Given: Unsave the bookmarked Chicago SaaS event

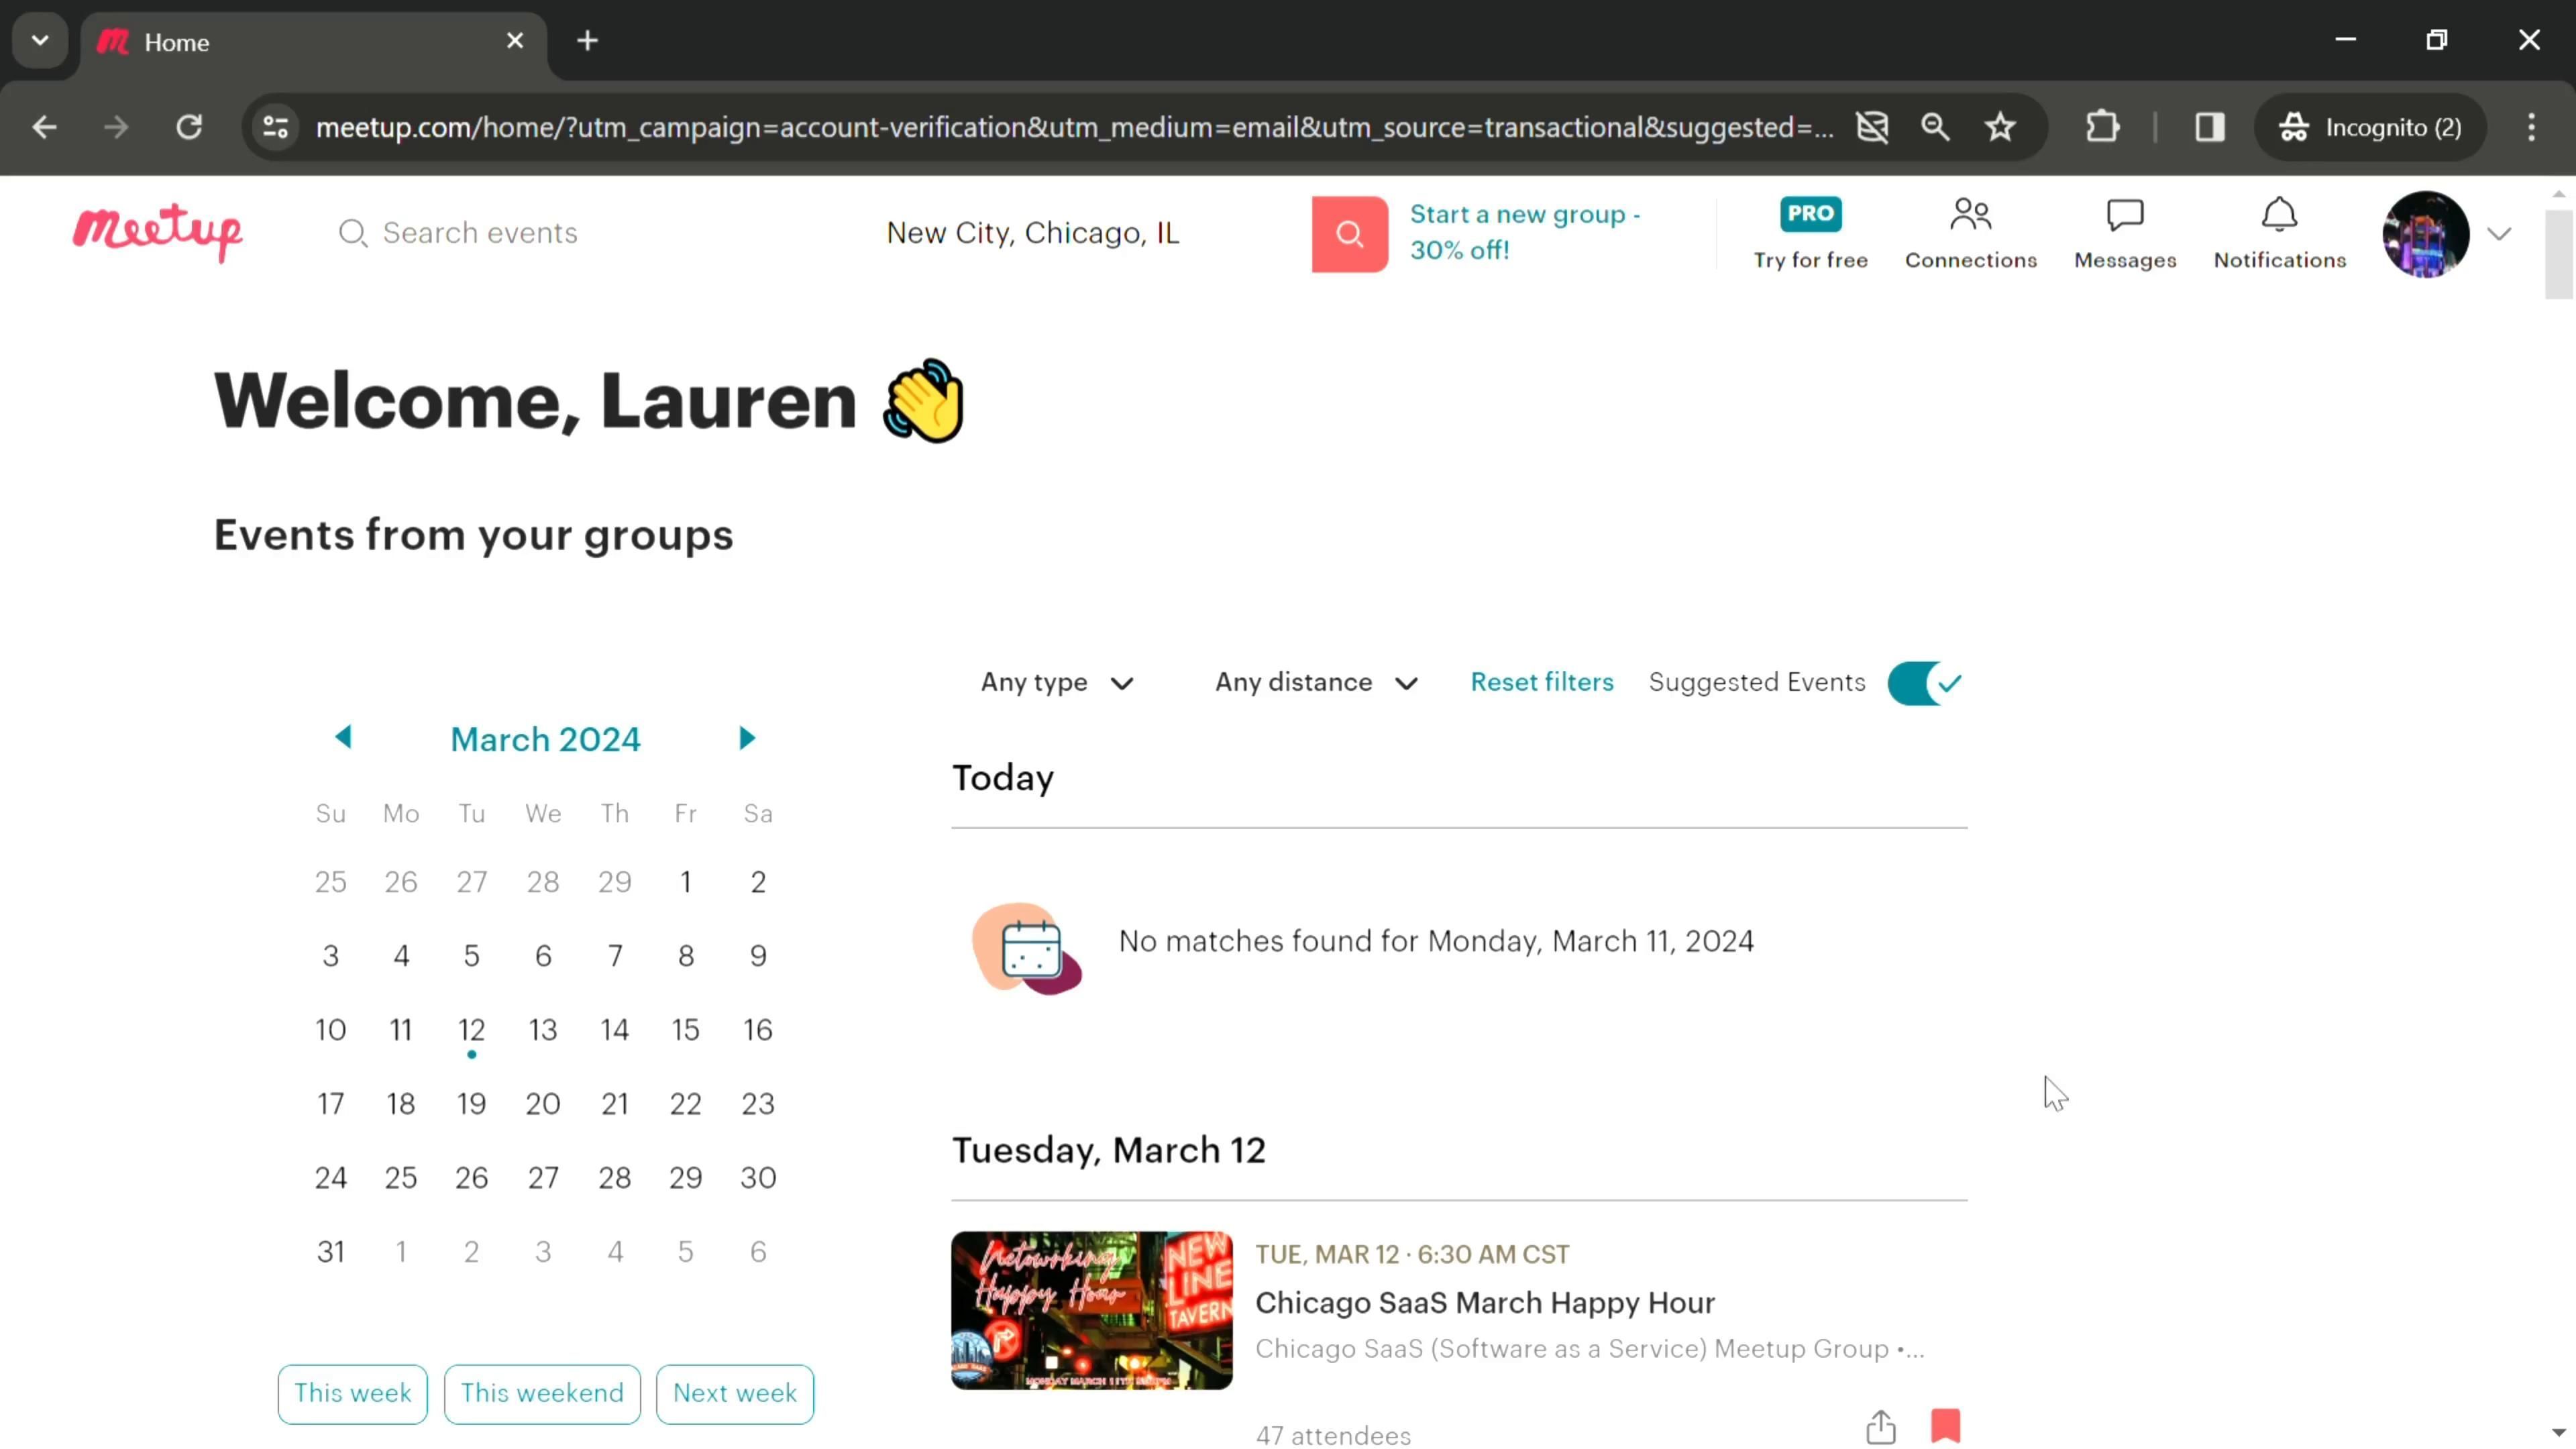Looking at the screenshot, I should coord(1945,1425).
